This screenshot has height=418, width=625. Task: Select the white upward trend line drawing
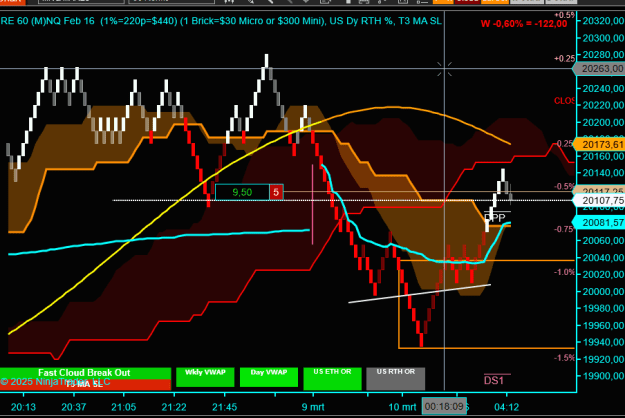click(x=419, y=294)
